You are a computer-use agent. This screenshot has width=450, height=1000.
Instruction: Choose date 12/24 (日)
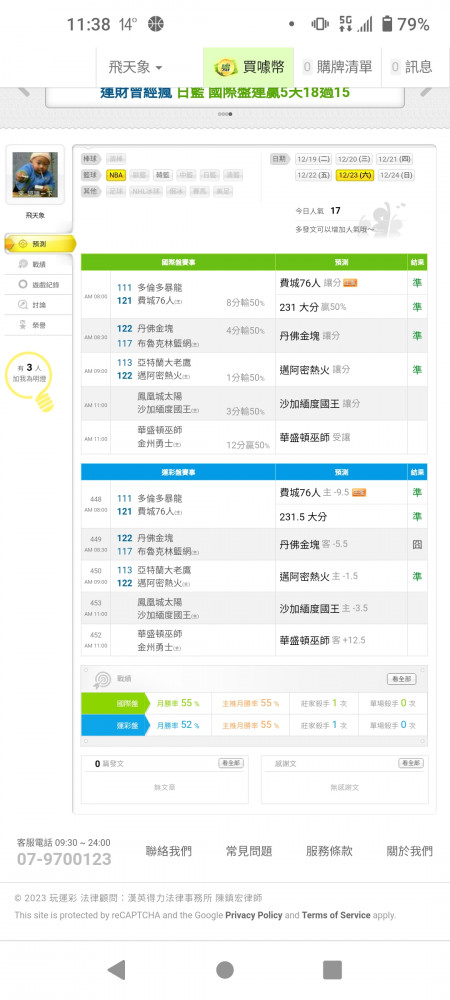click(396, 175)
